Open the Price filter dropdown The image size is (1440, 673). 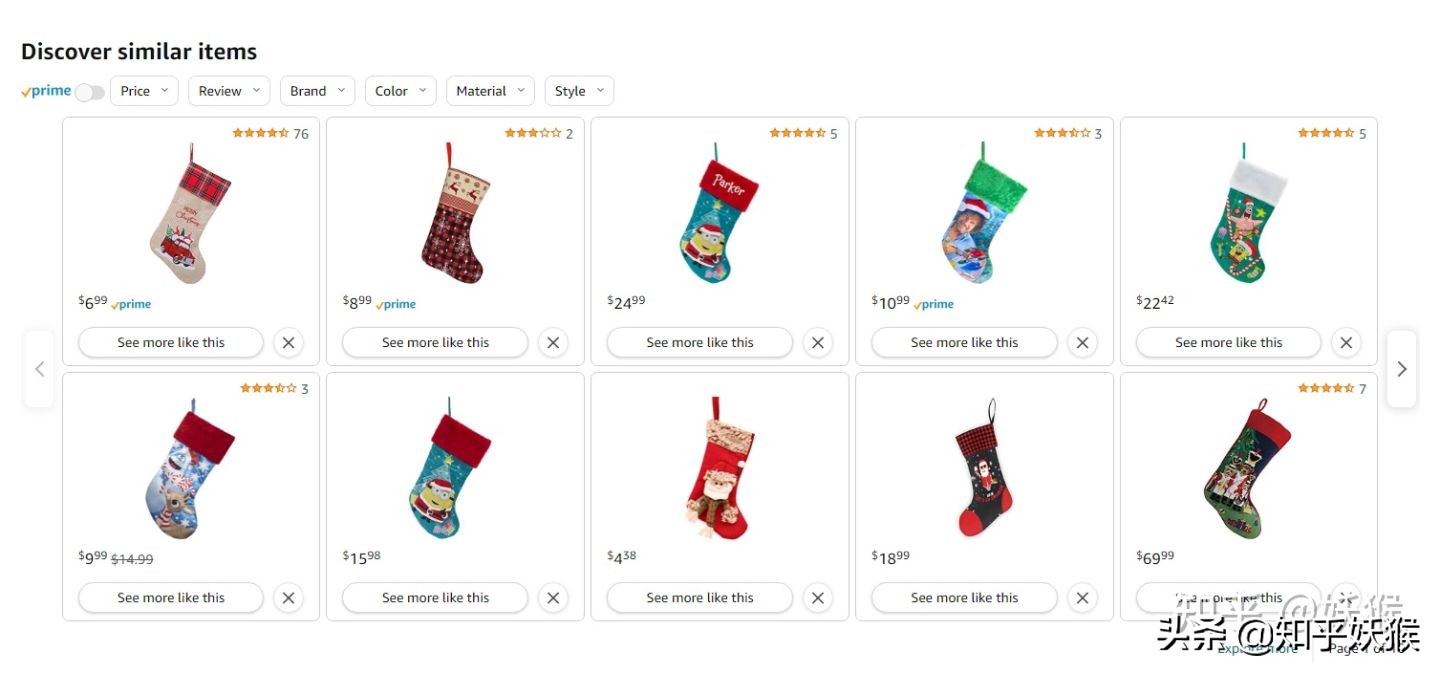(144, 91)
